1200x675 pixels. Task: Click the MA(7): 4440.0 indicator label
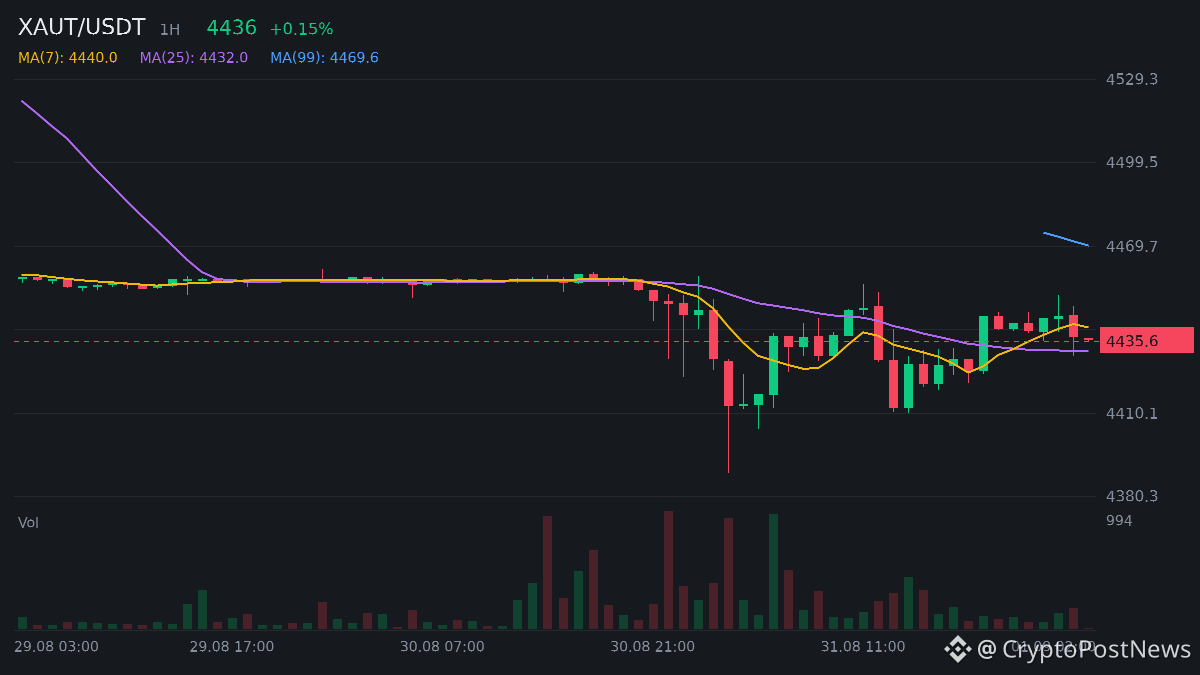68,58
